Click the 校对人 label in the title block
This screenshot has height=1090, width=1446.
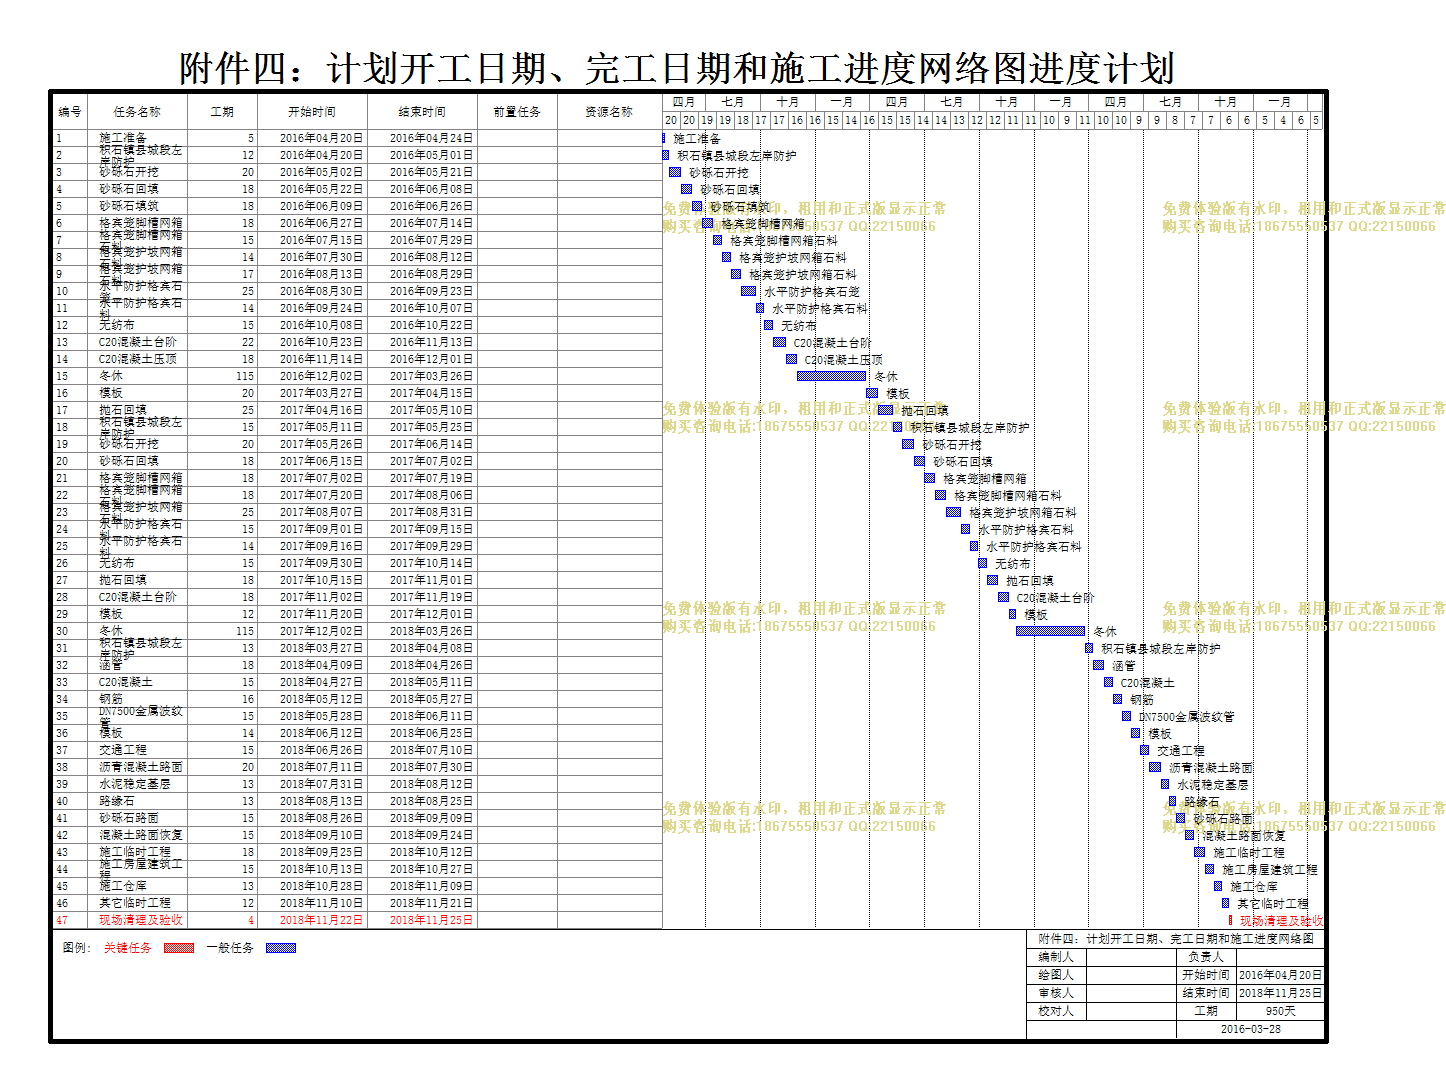click(x=1056, y=1011)
